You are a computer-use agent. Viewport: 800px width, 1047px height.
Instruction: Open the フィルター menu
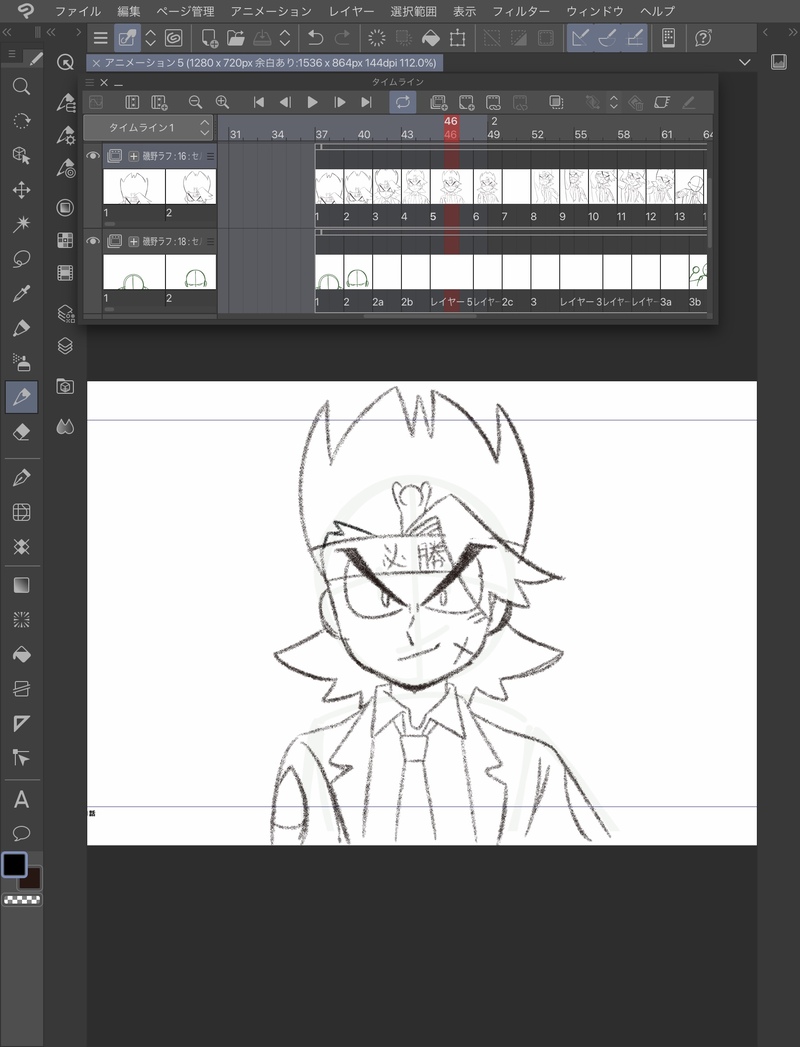[521, 11]
